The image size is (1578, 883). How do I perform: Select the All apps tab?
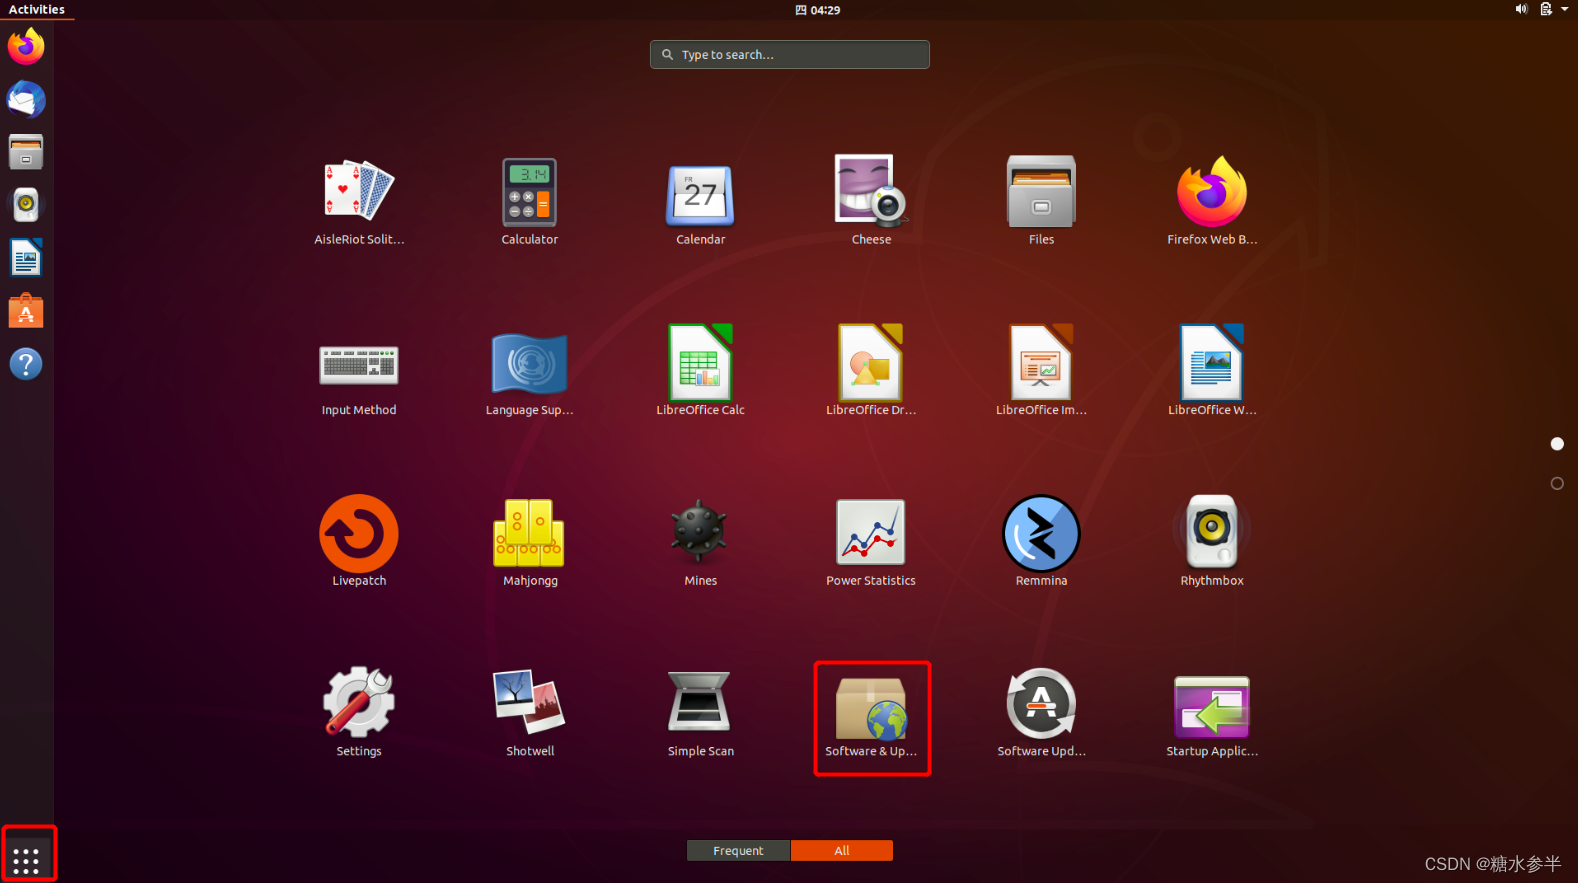pyautogui.click(x=842, y=851)
